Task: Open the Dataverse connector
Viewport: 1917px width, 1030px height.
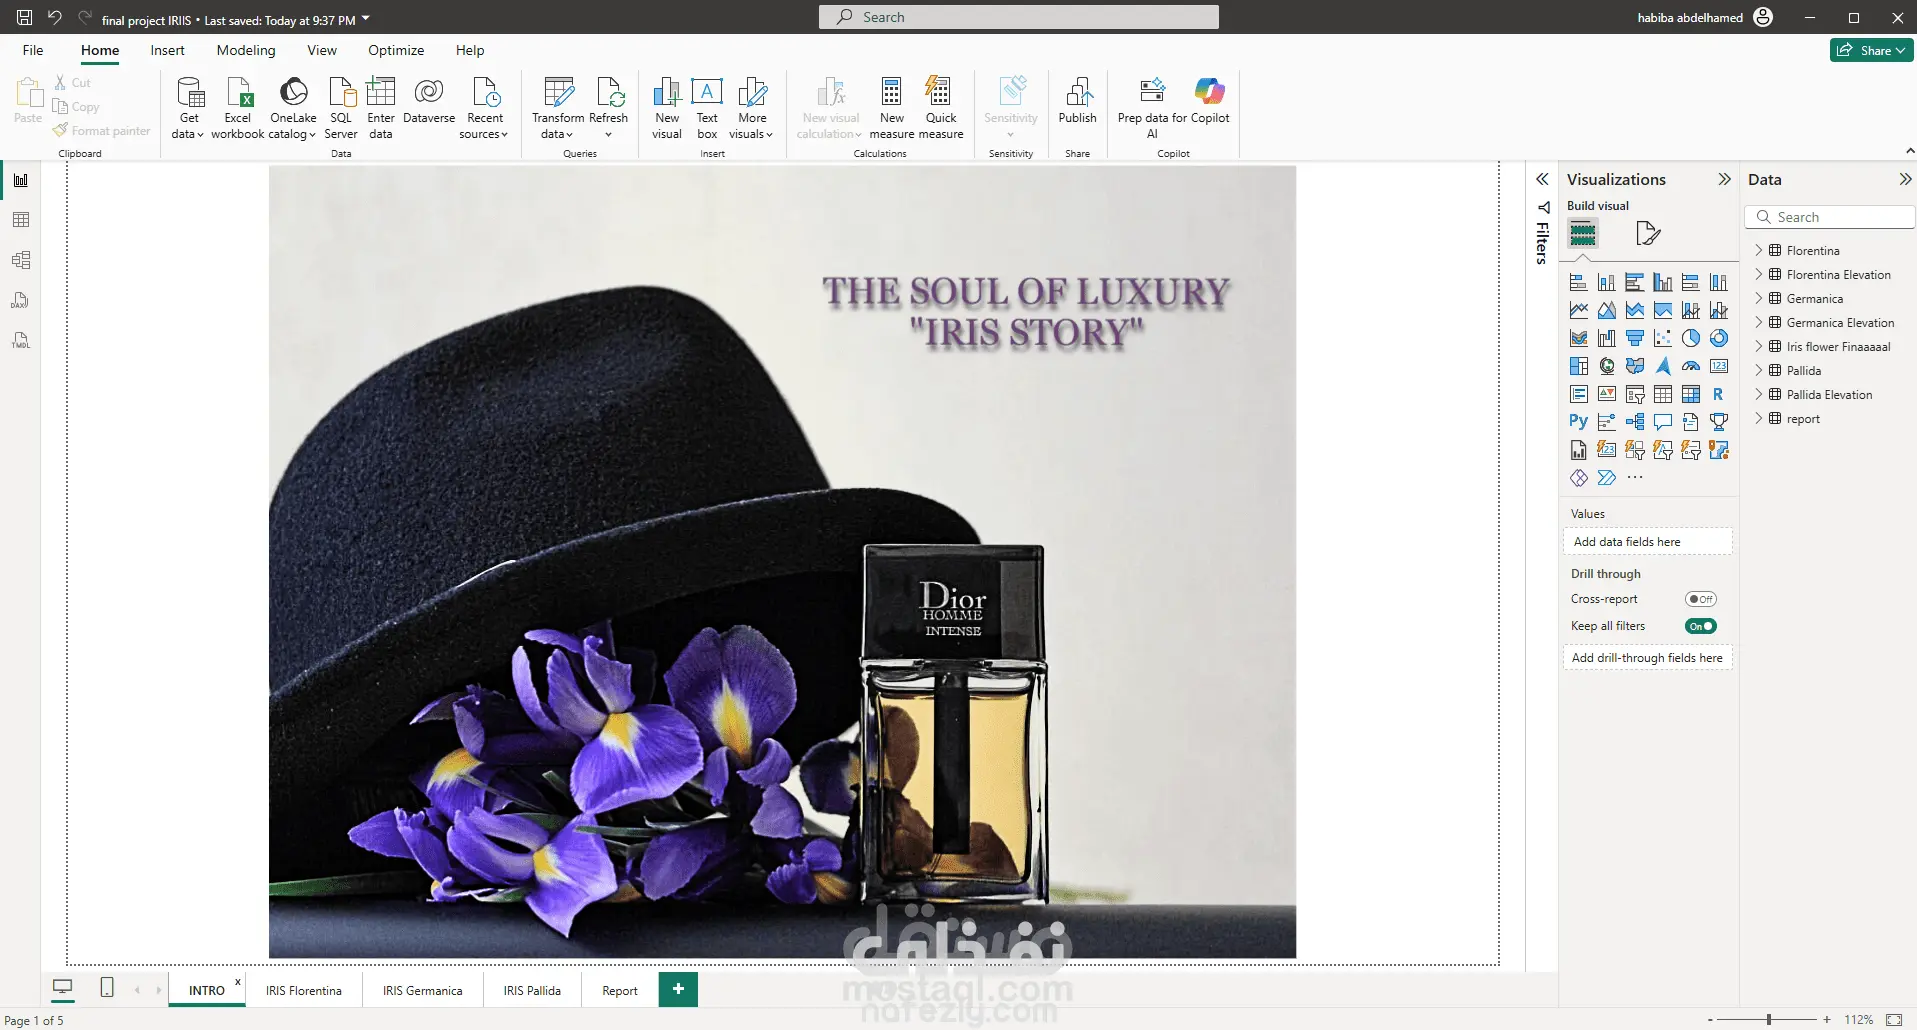Action: [x=429, y=102]
